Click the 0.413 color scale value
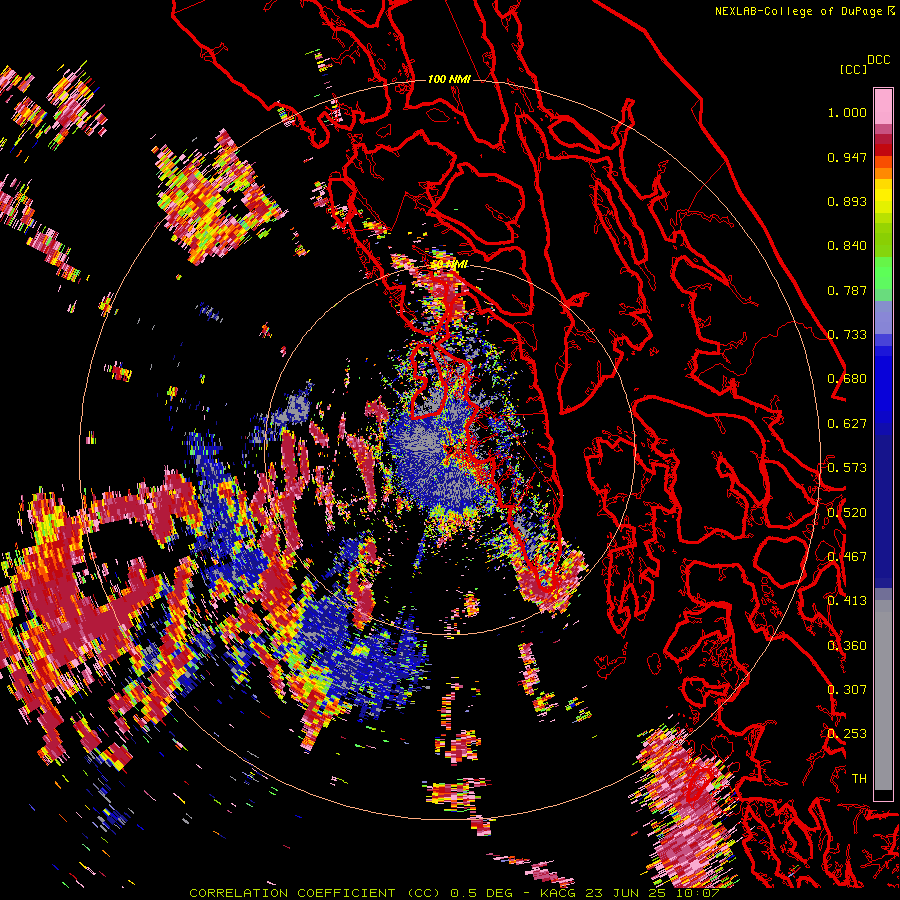This screenshot has height=900, width=900. coord(847,601)
